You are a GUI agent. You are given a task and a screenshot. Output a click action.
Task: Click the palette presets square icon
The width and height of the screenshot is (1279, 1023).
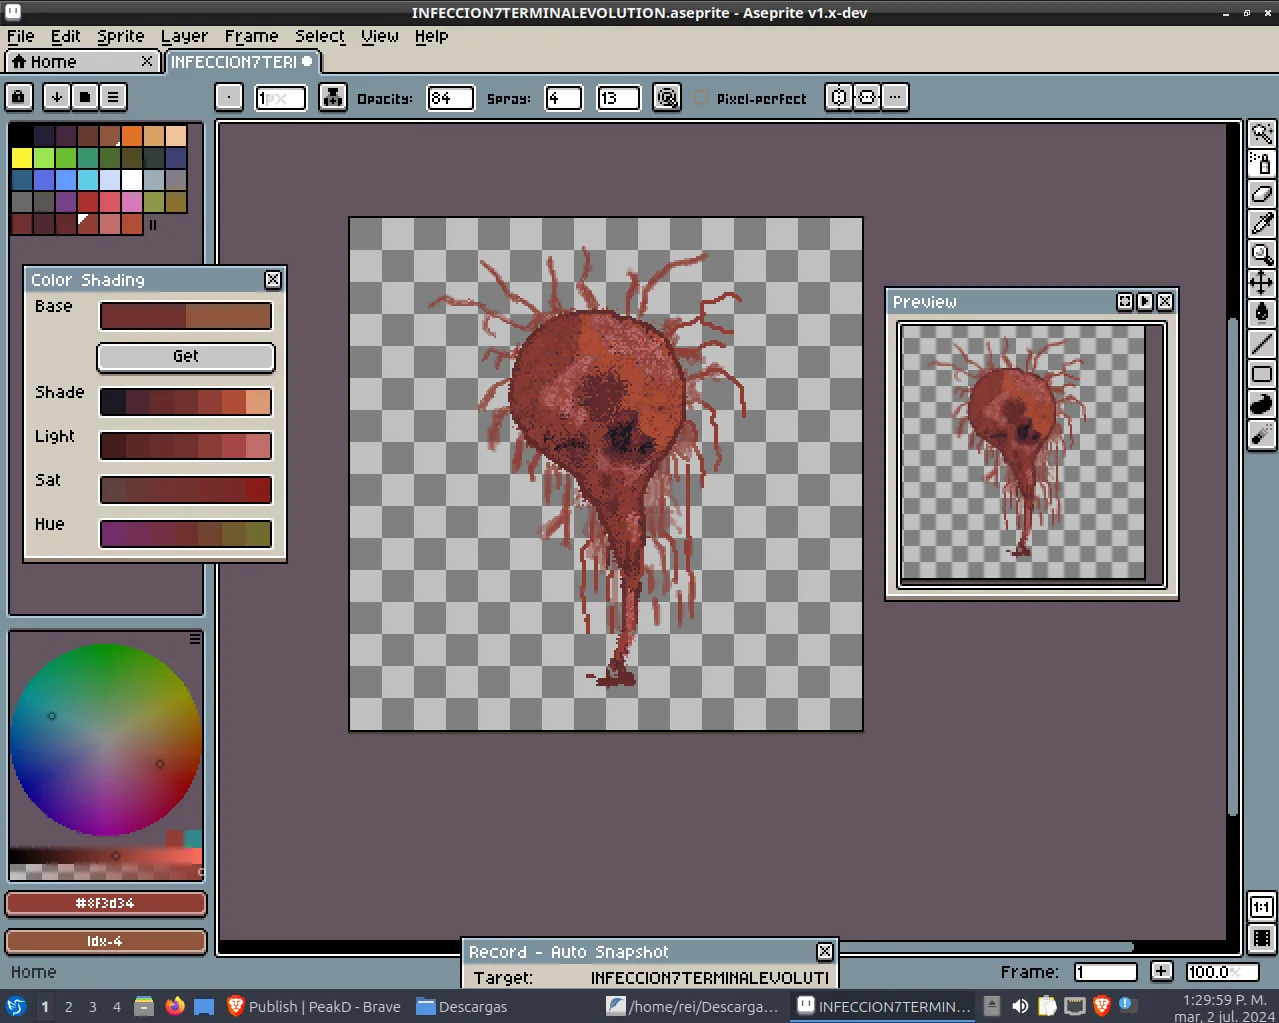coord(85,97)
